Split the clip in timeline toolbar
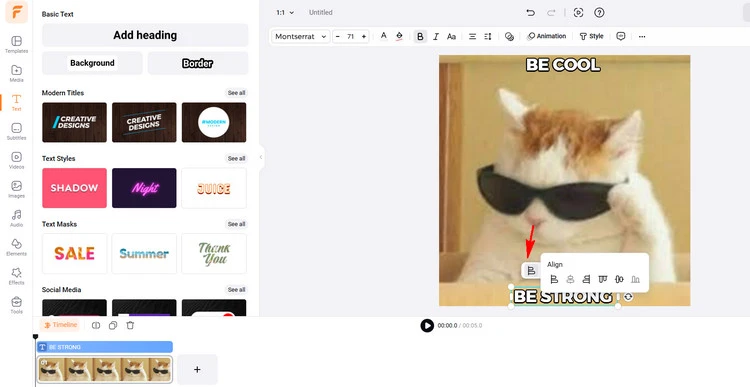750x387 pixels. [x=96, y=325]
